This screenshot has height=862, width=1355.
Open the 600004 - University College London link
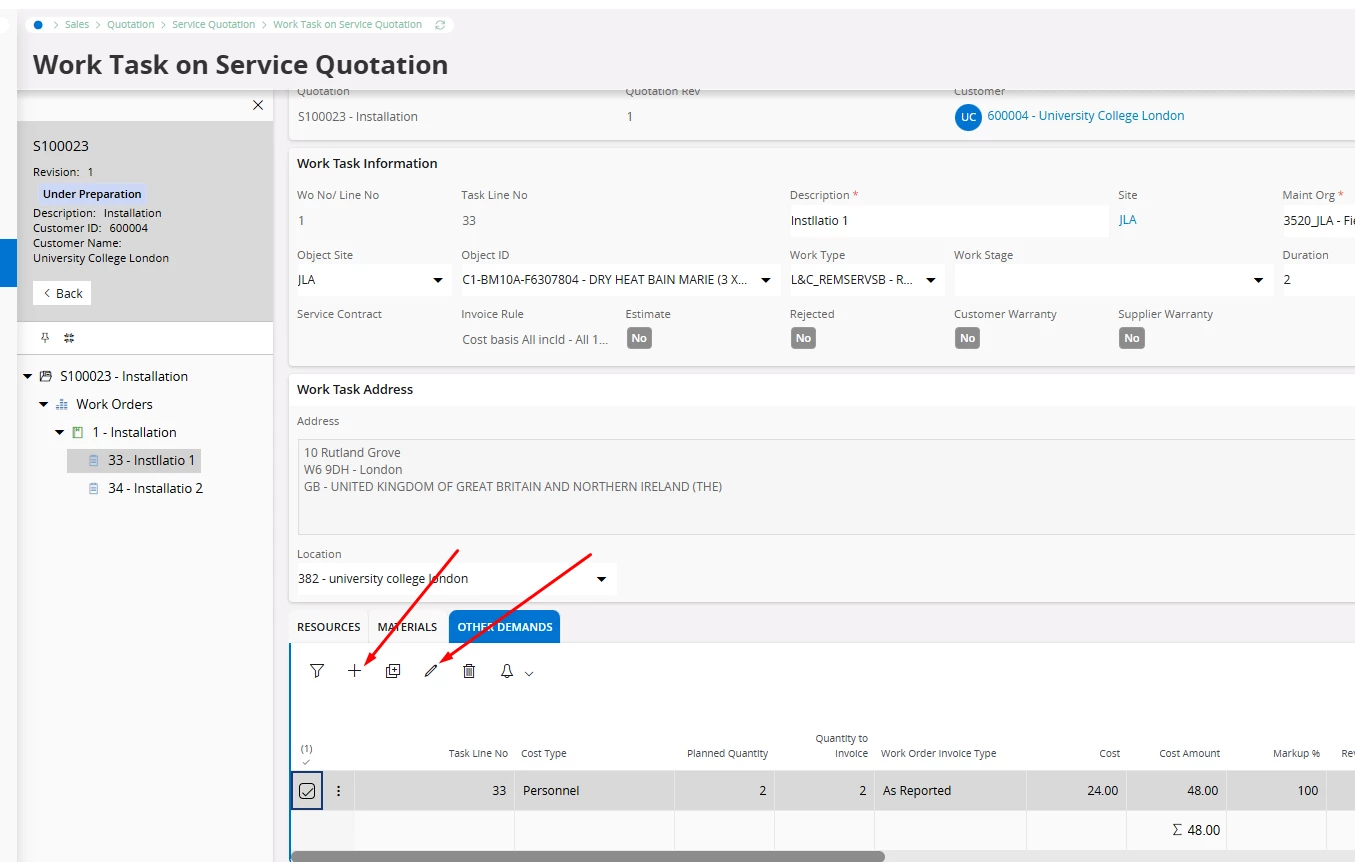pyautogui.click(x=1086, y=116)
